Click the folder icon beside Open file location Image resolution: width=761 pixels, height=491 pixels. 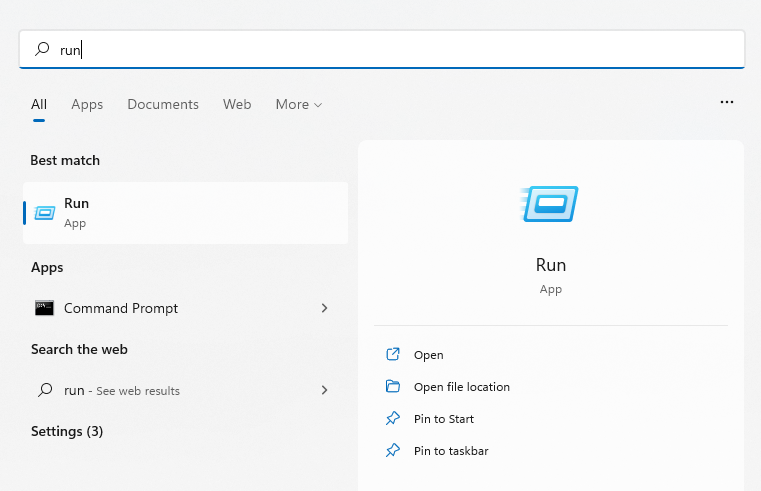[x=393, y=387]
